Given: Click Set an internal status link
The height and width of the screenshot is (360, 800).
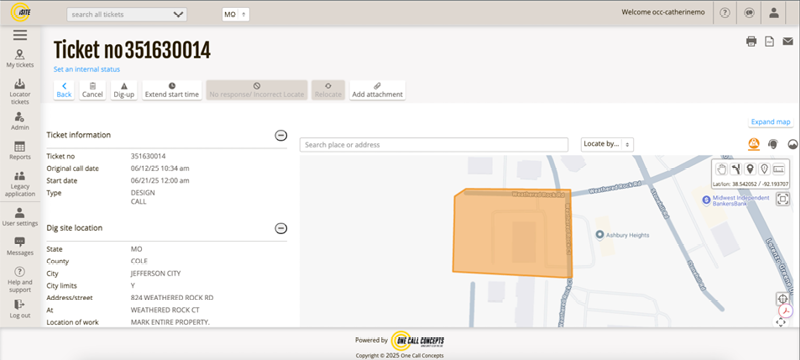Looking at the screenshot, I should click(x=87, y=69).
